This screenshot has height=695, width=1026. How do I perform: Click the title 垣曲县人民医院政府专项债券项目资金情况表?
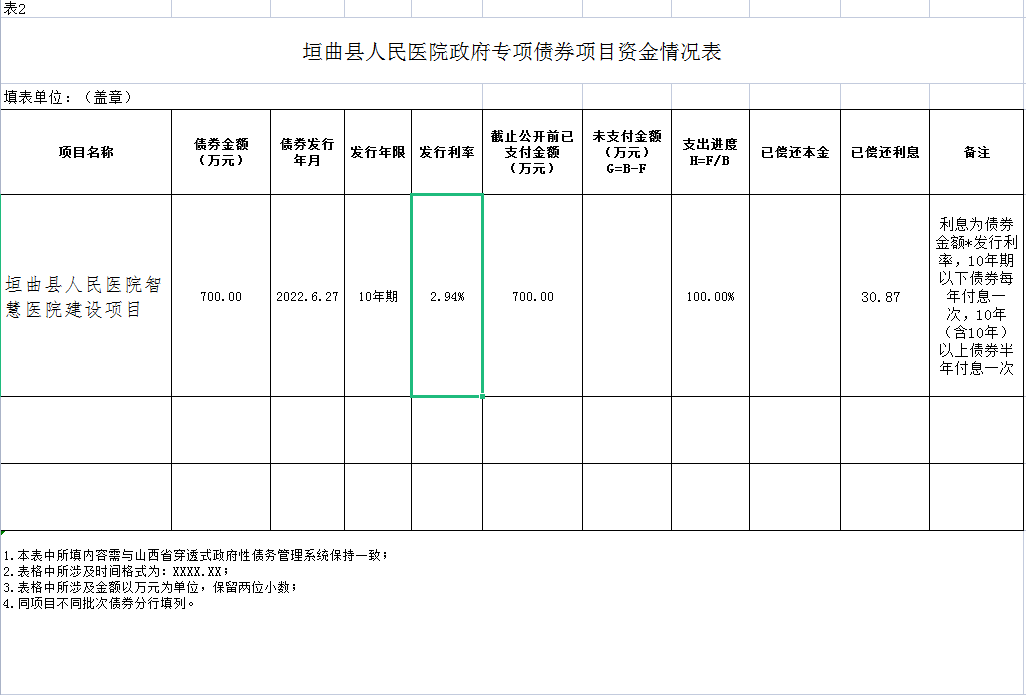click(512, 52)
